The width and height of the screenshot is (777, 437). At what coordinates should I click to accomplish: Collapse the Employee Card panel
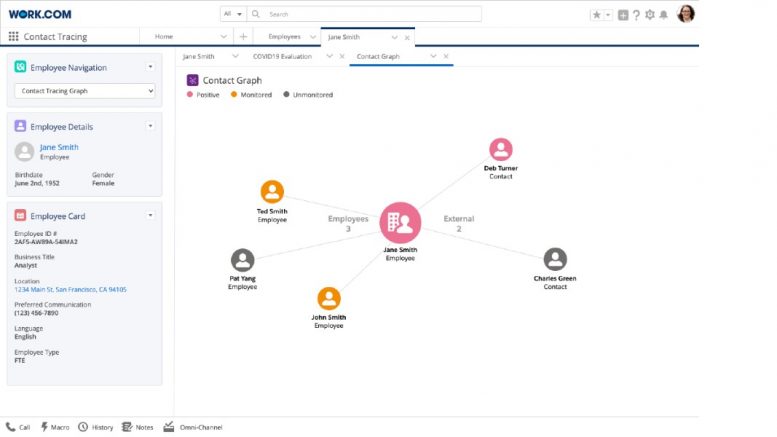click(150, 215)
